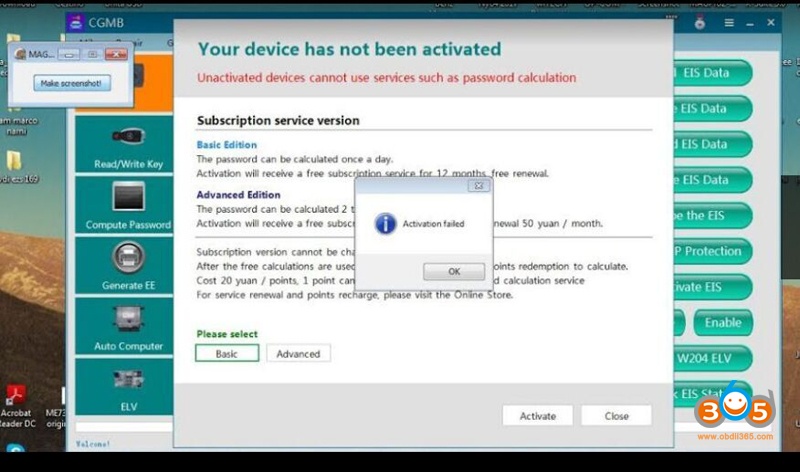Open Acrobat Reader DC desktop icon

(x=16, y=407)
